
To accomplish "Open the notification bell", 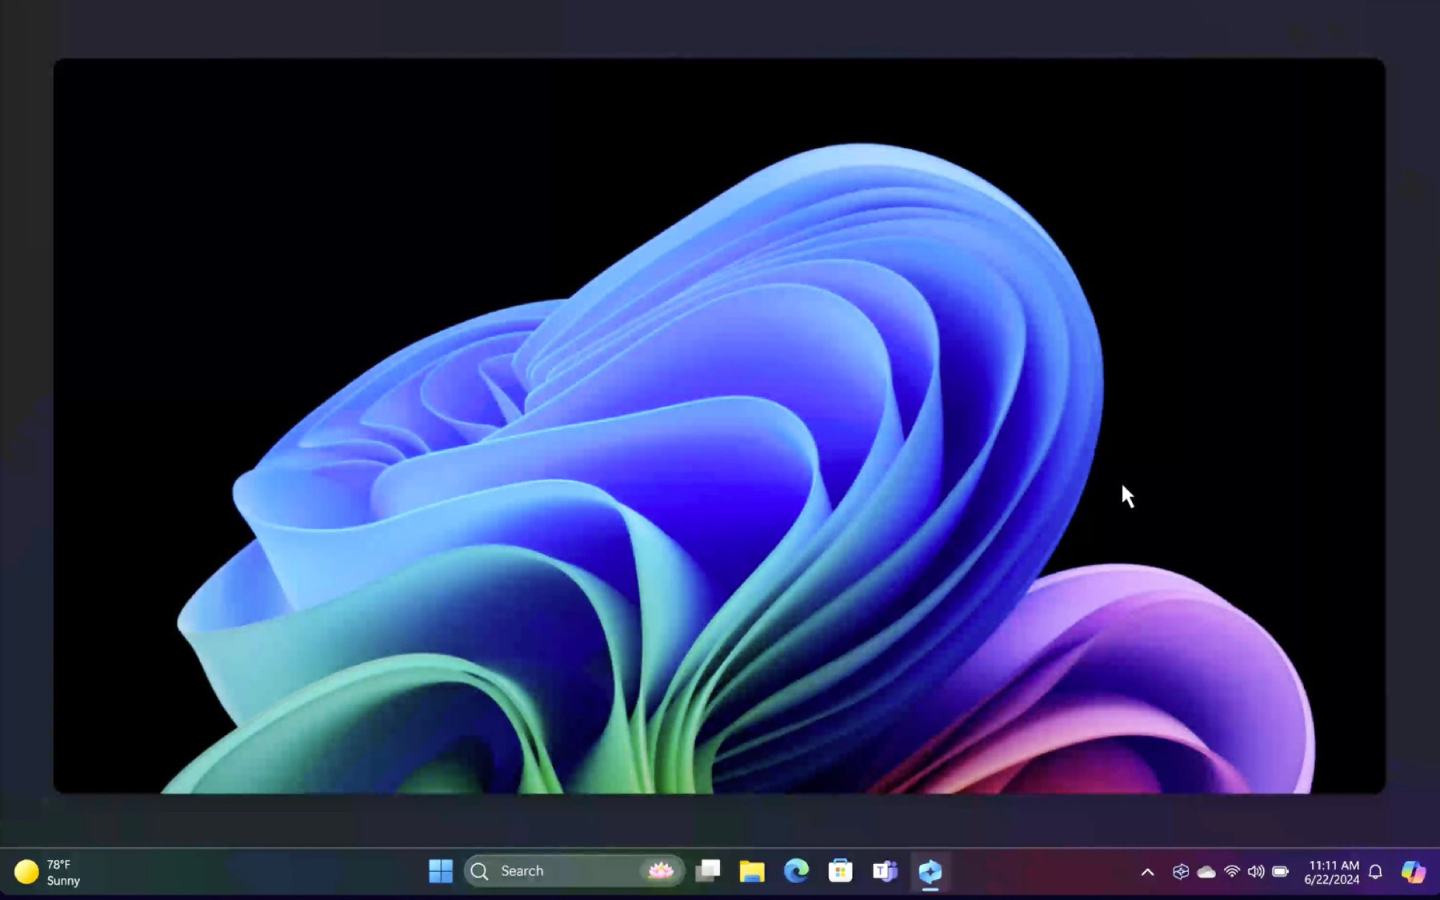I will pyautogui.click(x=1375, y=872).
